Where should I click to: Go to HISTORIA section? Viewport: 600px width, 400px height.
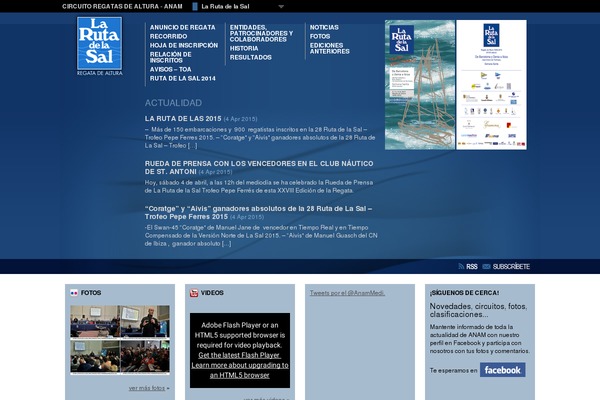(244, 49)
